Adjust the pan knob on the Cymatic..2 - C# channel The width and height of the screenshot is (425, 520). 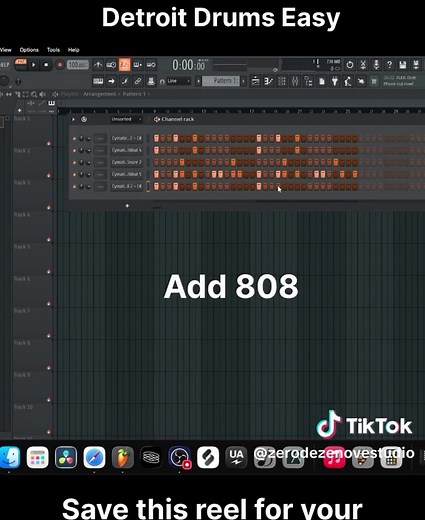81,138
